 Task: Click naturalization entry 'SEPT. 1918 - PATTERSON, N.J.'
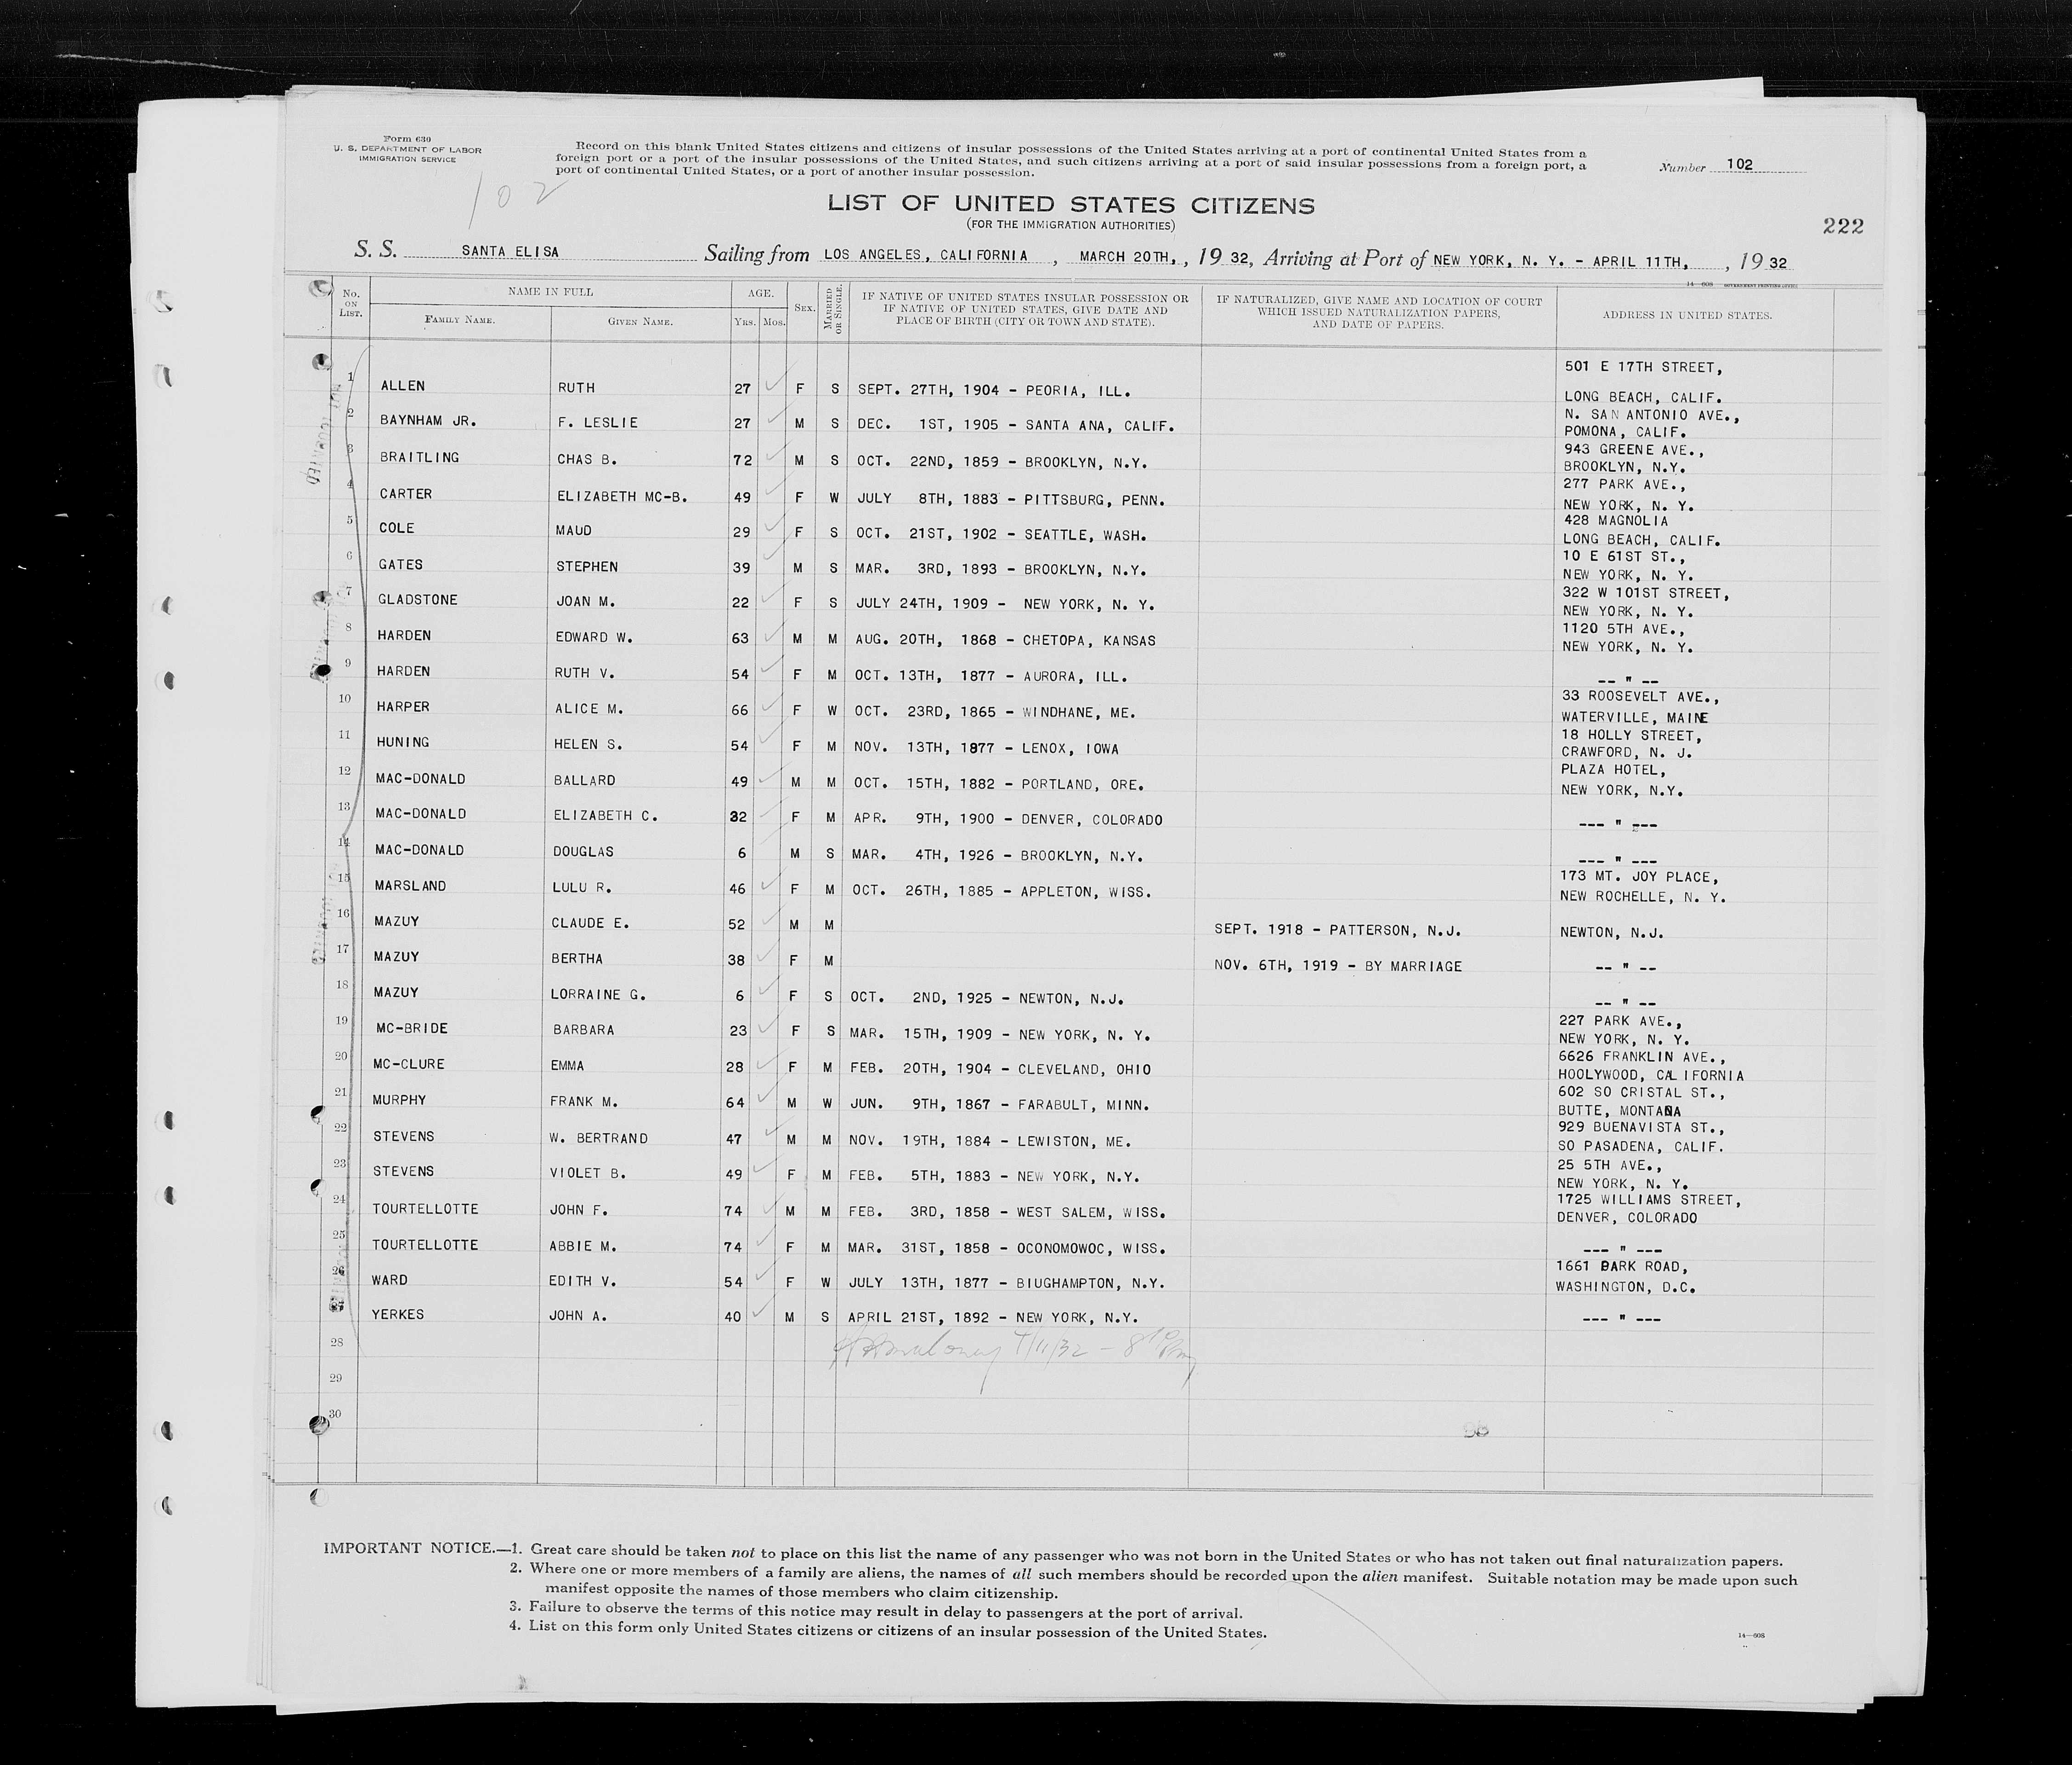pos(1338,930)
